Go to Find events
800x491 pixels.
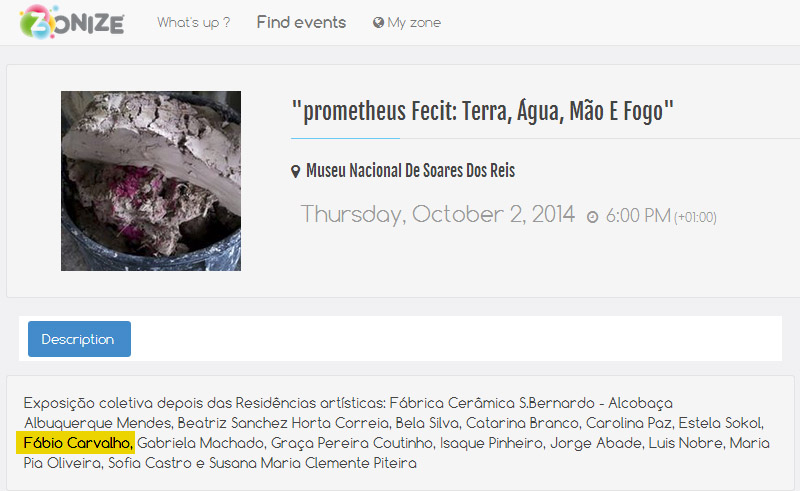(x=301, y=22)
